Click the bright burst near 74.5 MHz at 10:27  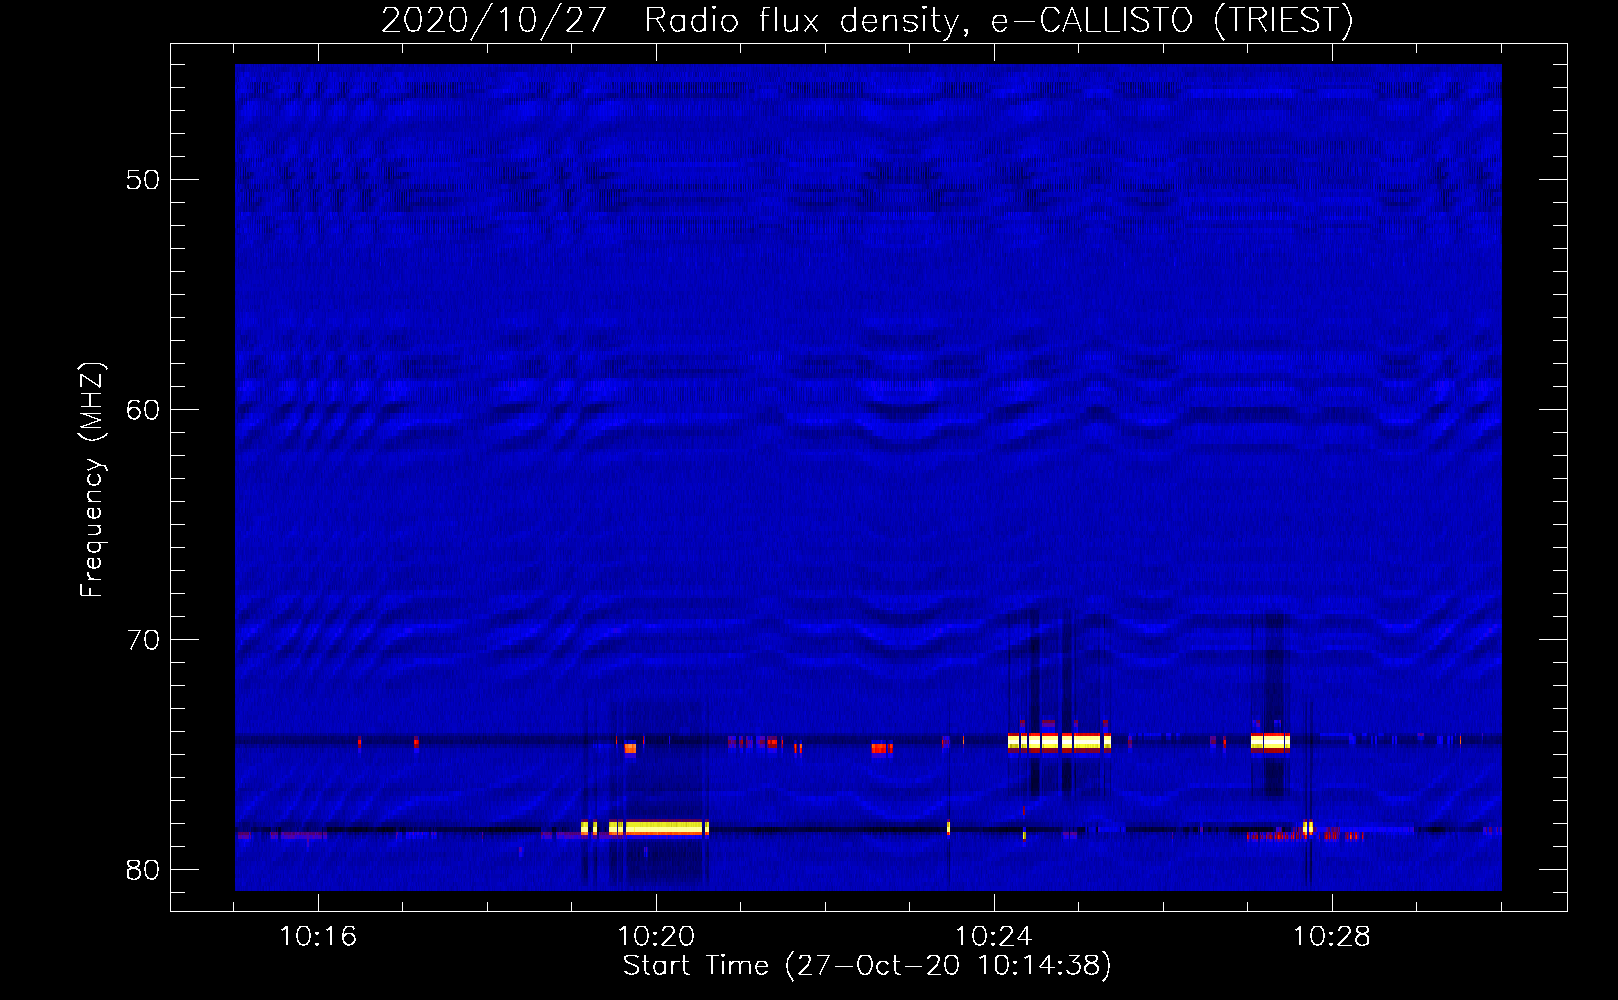[1270, 742]
